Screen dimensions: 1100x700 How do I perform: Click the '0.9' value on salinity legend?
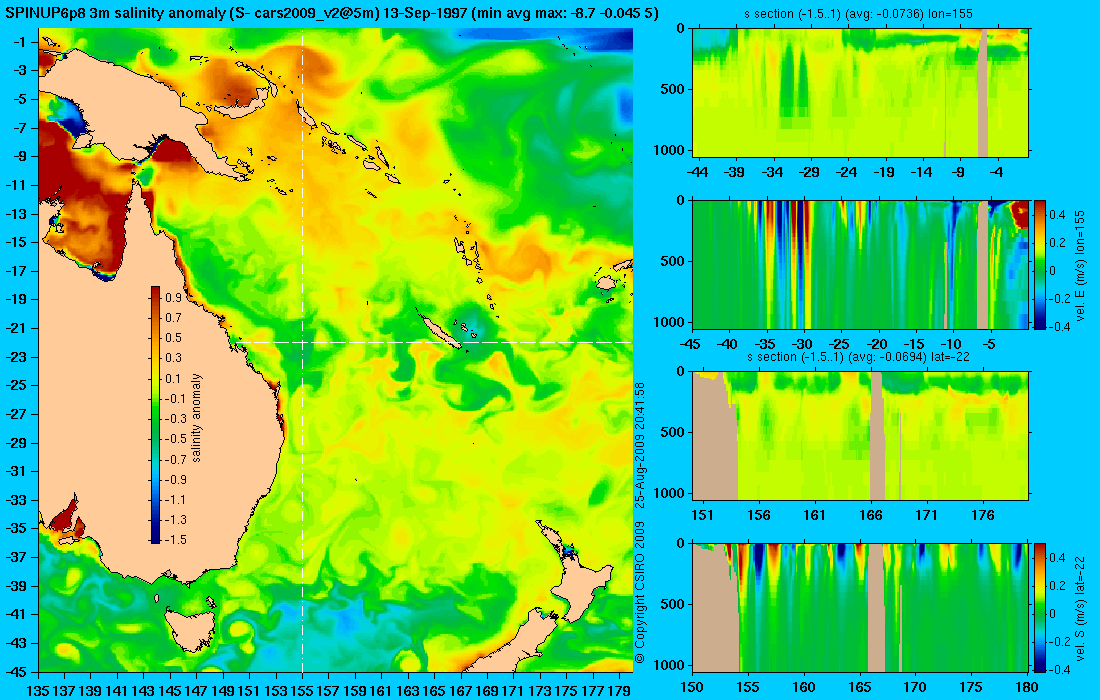pos(173,297)
